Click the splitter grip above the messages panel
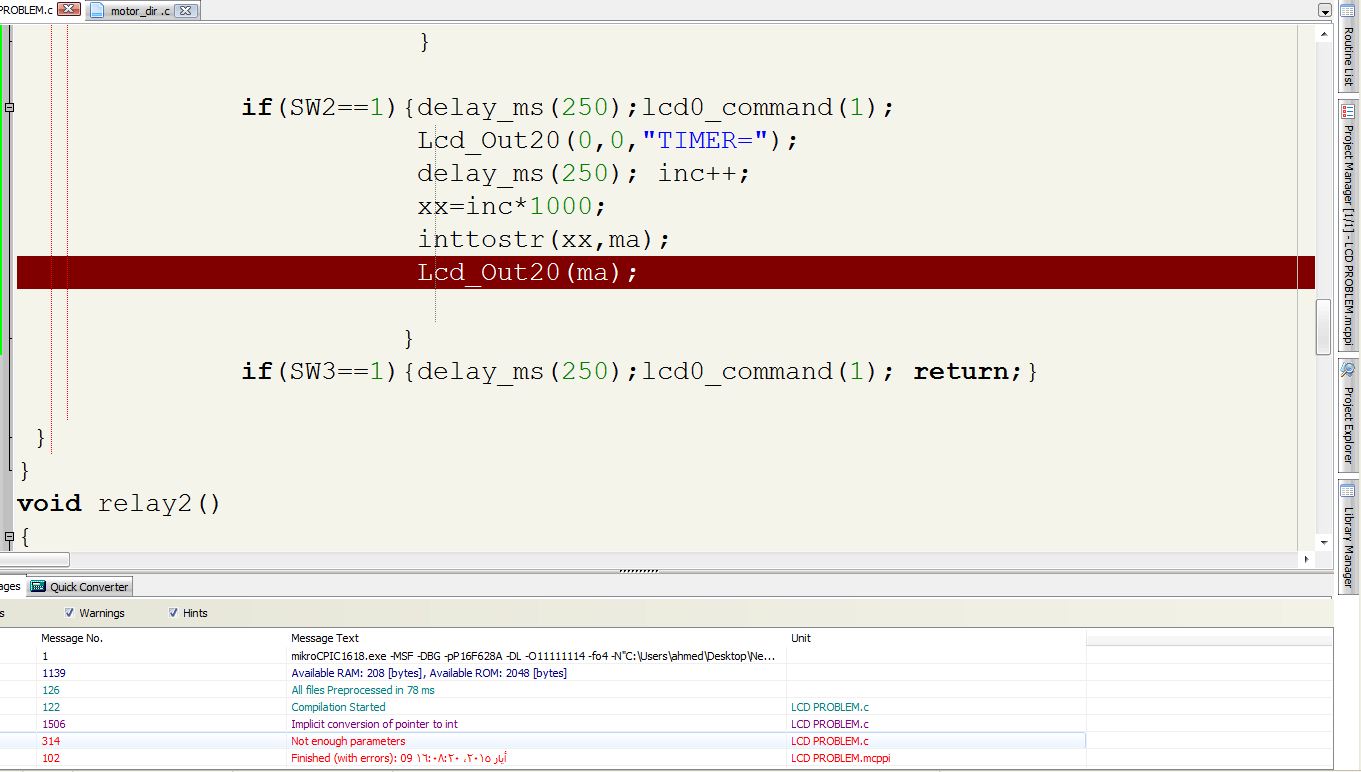Image resolution: width=1361 pixels, height=772 pixels. pyautogui.click(x=639, y=571)
